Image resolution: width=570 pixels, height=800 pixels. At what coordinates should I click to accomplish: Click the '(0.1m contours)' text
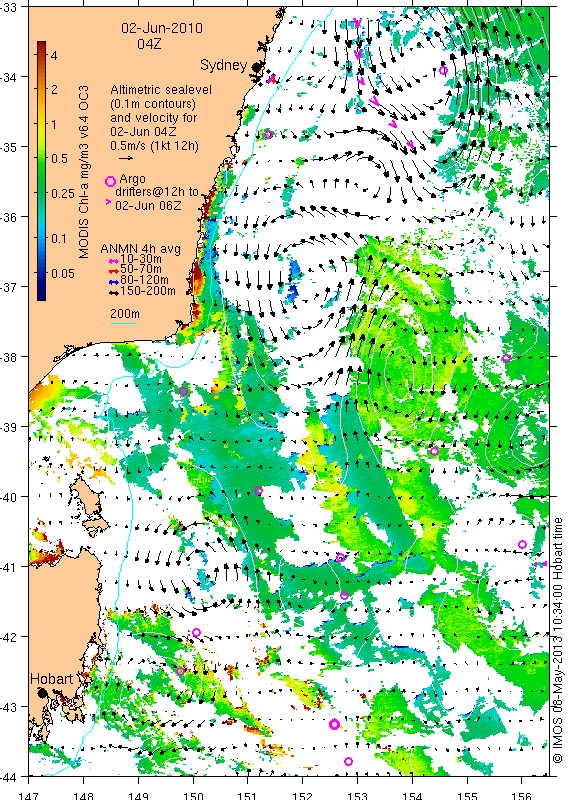click(x=153, y=104)
